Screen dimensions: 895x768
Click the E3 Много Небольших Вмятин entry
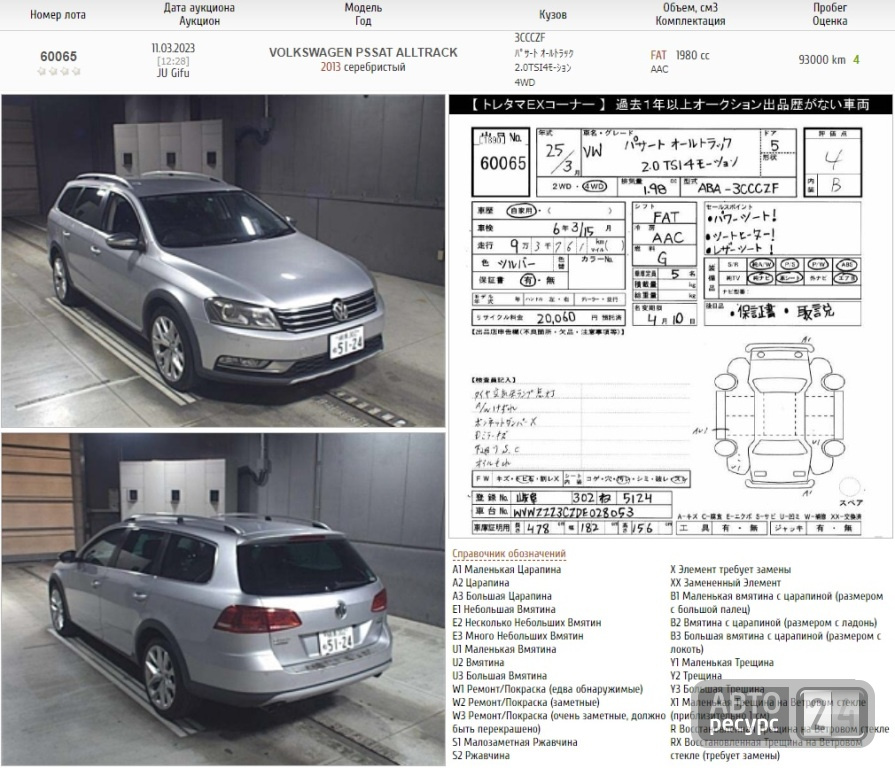pos(518,636)
